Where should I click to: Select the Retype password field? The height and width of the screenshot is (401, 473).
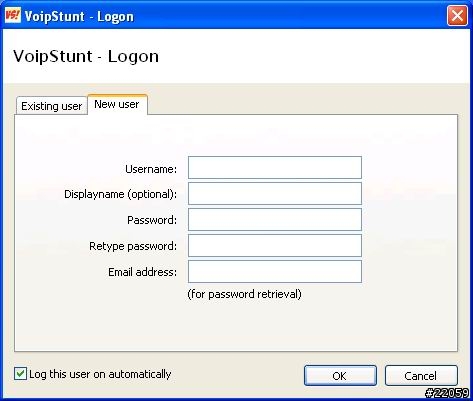pos(275,245)
